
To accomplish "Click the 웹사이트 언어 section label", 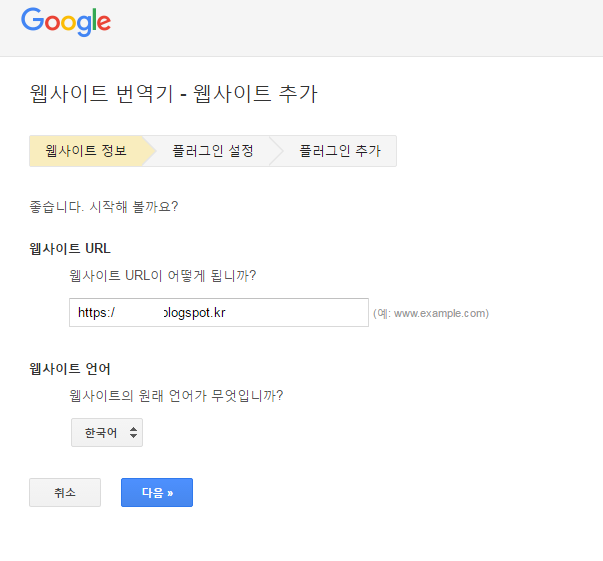I will pyautogui.click(x=70, y=369).
